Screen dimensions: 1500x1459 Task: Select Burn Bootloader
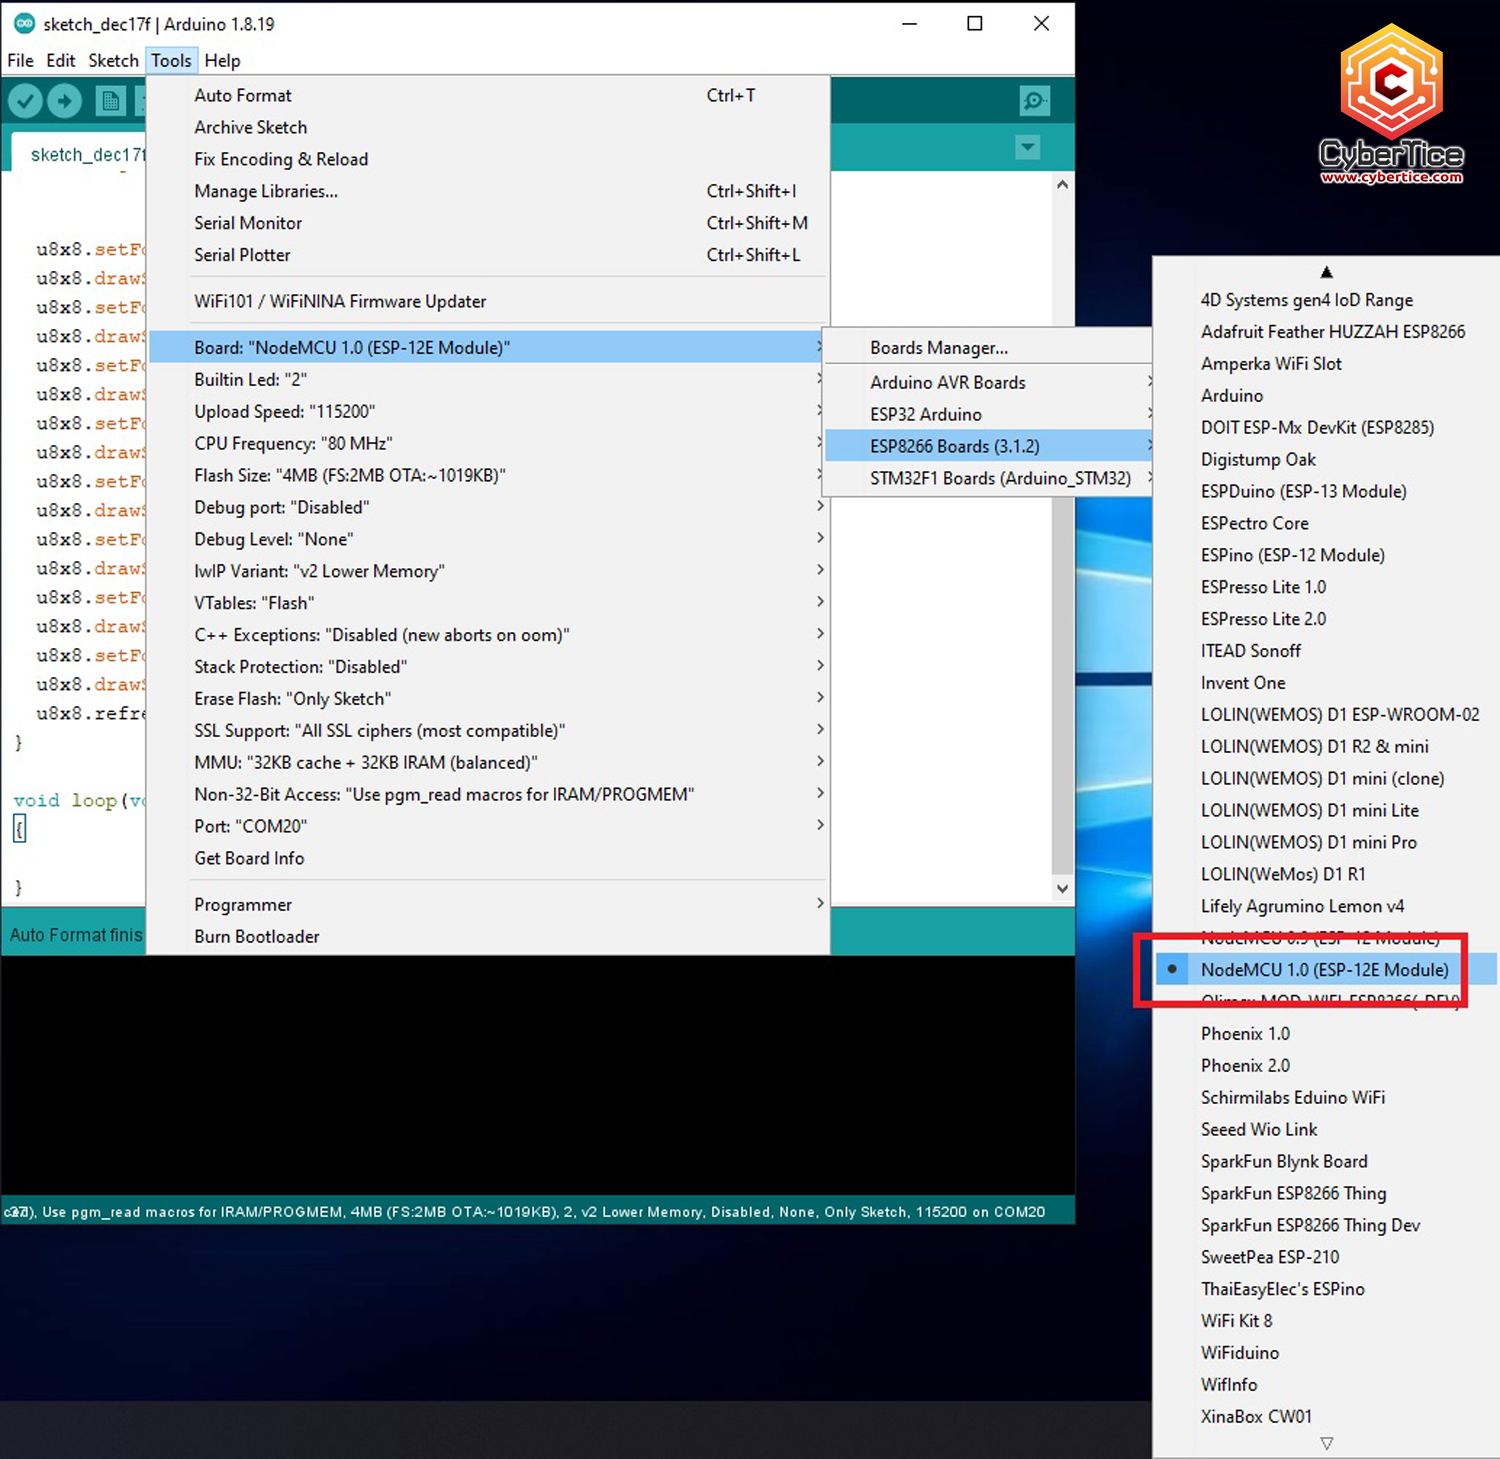(x=256, y=936)
